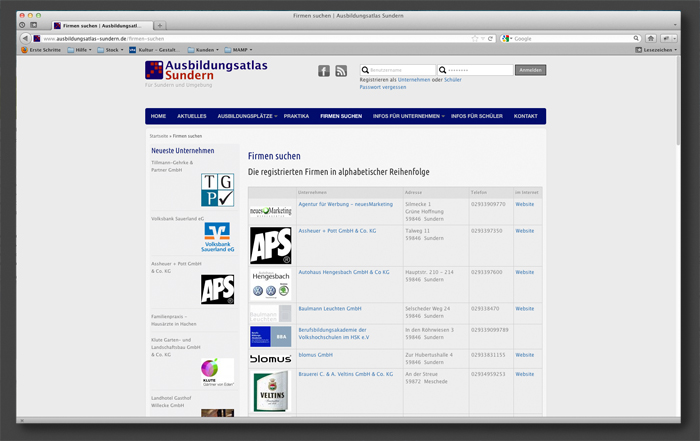
Task: Open the Erste Schritte bookmark
Action: tap(41, 50)
